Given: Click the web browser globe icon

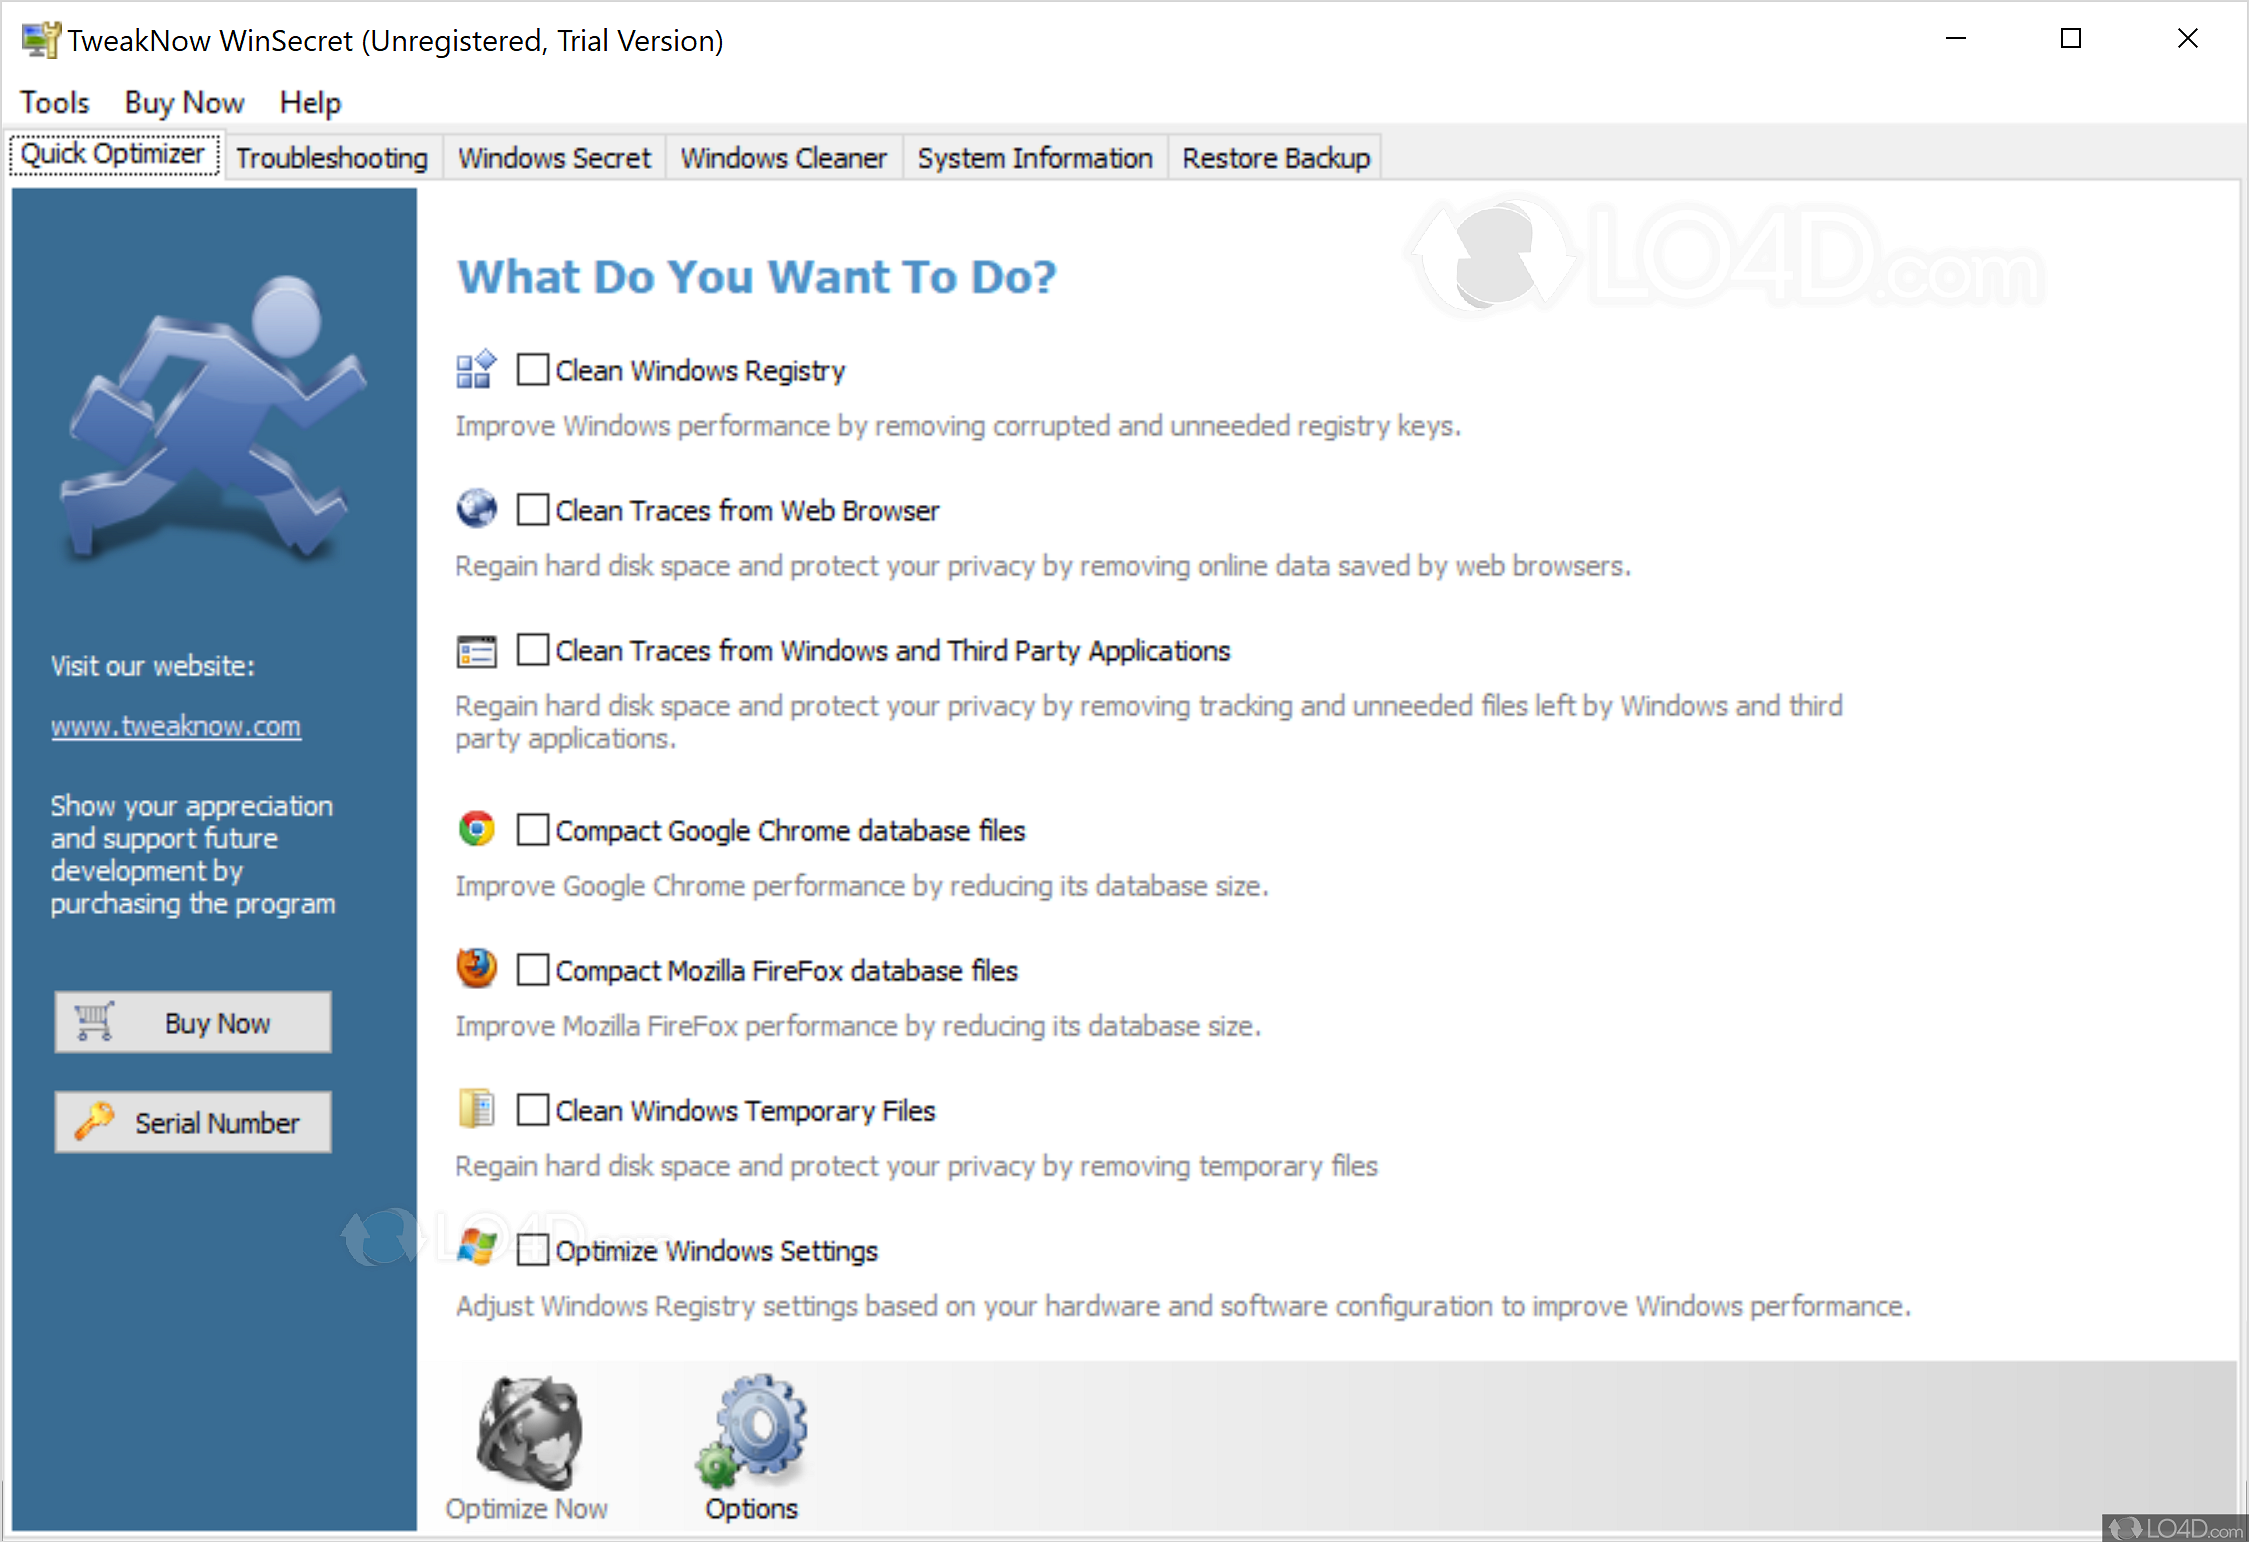Looking at the screenshot, I should [x=477, y=509].
